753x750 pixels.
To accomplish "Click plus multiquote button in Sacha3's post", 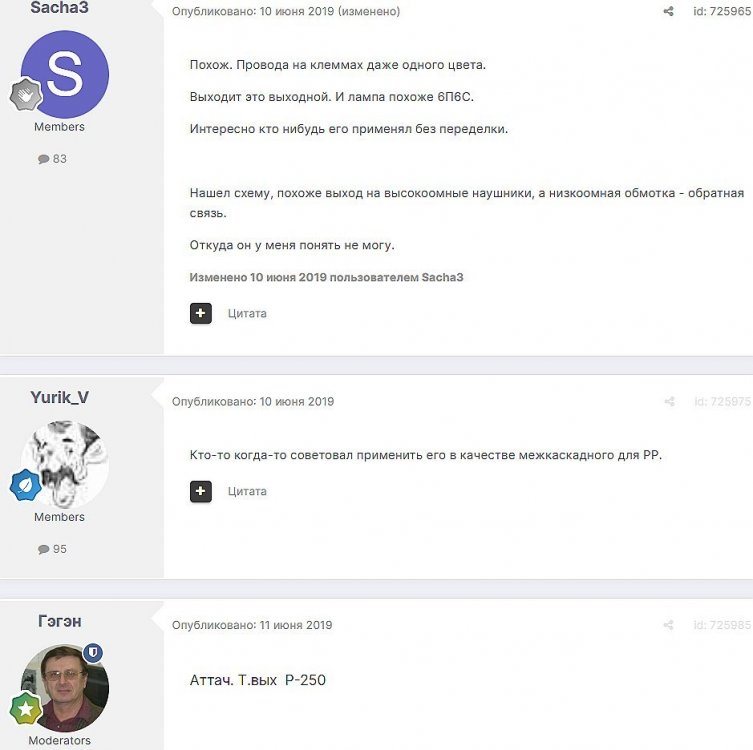I will tap(201, 313).
